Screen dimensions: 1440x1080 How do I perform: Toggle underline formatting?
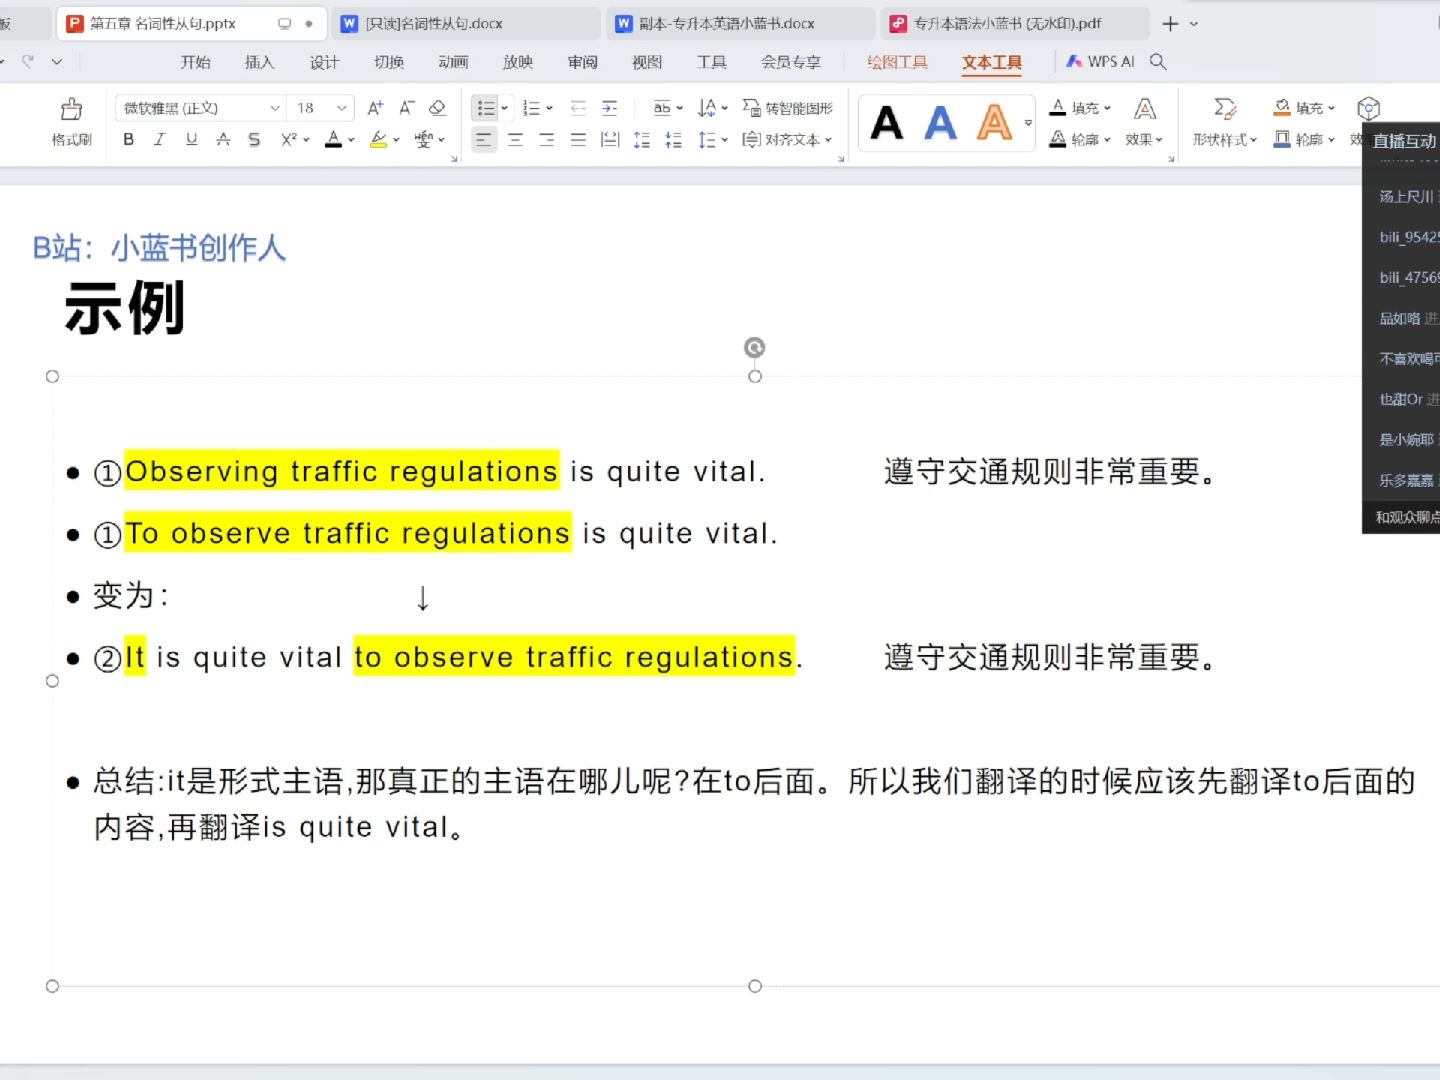point(191,140)
